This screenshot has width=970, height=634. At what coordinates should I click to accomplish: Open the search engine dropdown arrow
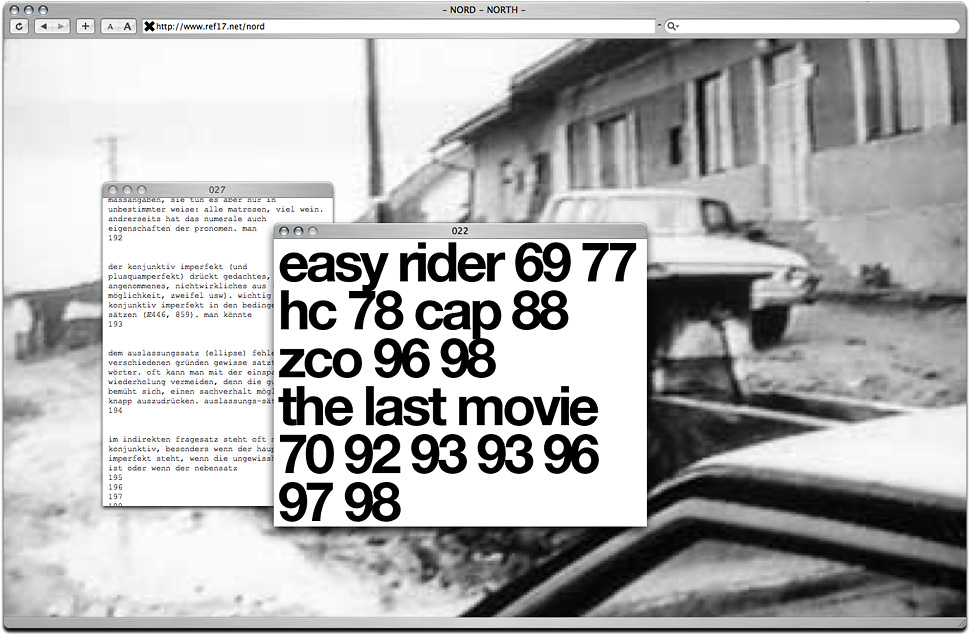click(x=679, y=27)
